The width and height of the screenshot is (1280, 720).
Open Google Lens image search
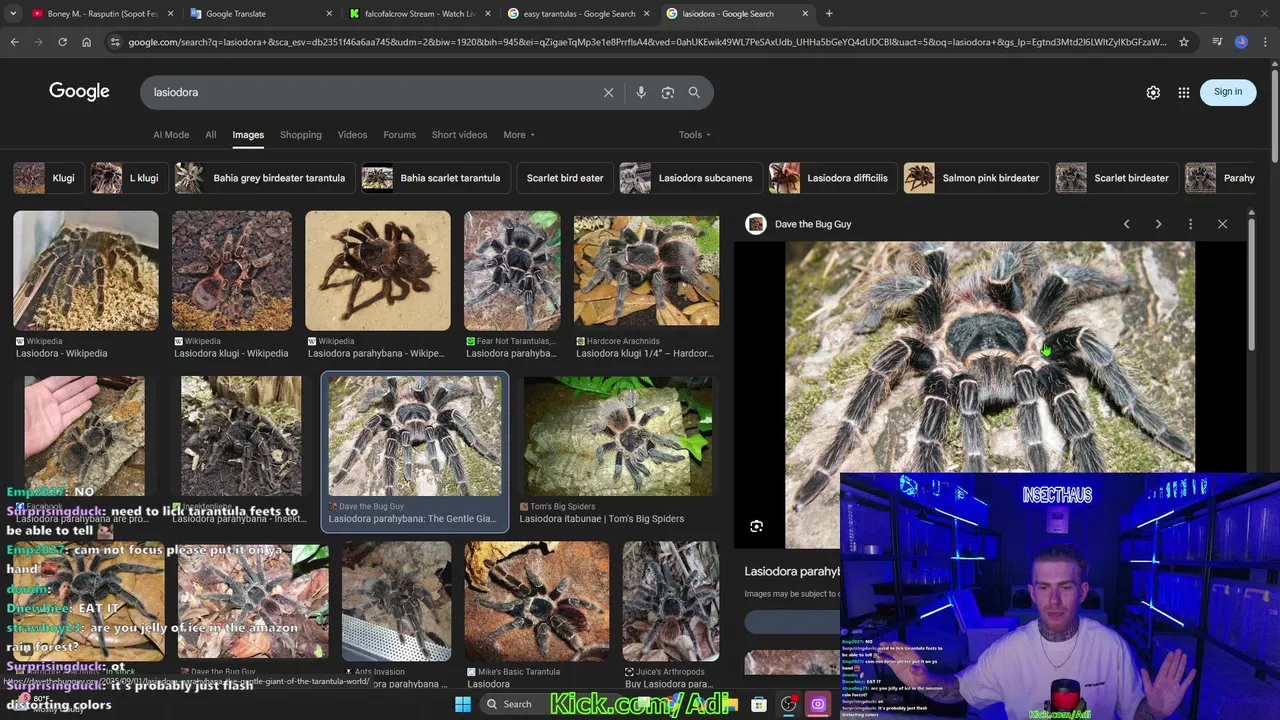tap(668, 92)
